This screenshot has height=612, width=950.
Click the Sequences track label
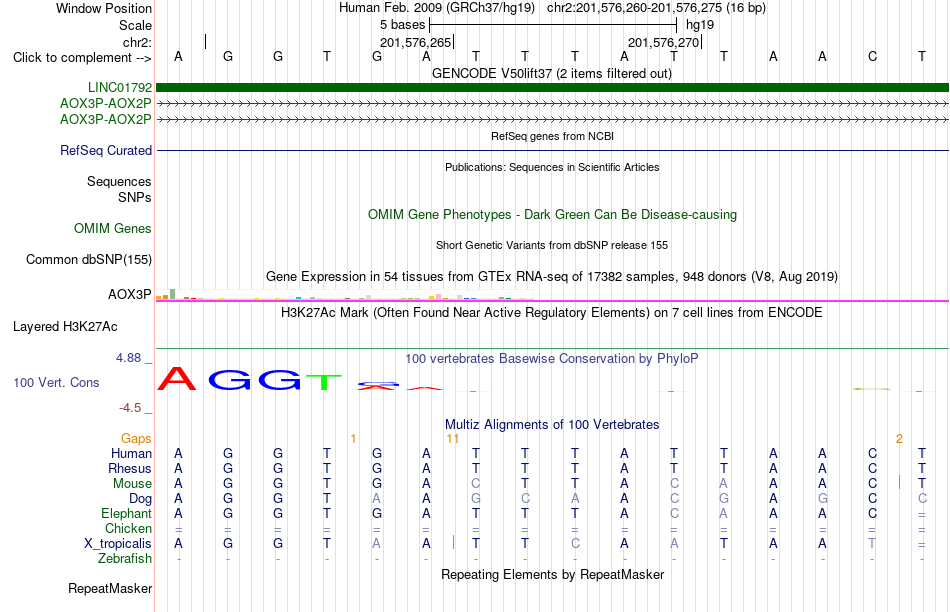click(119, 181)
